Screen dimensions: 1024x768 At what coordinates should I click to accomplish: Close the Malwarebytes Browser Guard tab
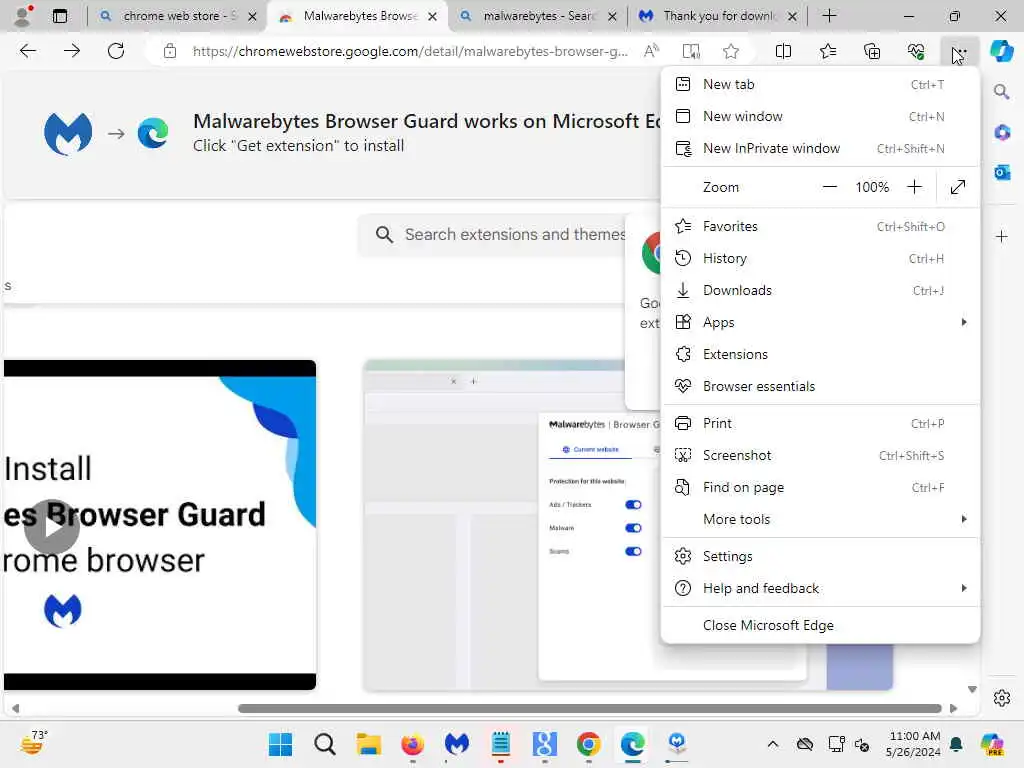click(432, 16)
